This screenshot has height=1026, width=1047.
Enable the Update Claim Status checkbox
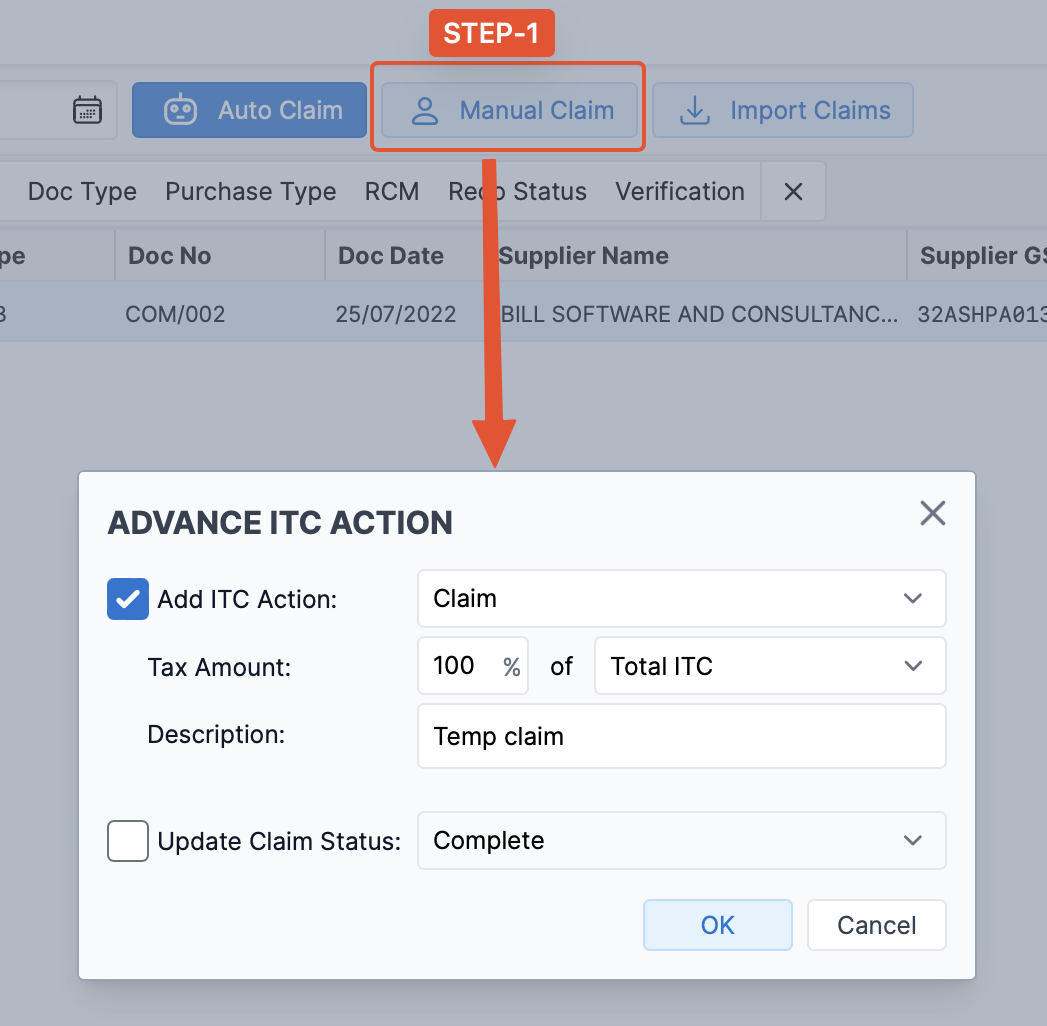coord(128,841)
